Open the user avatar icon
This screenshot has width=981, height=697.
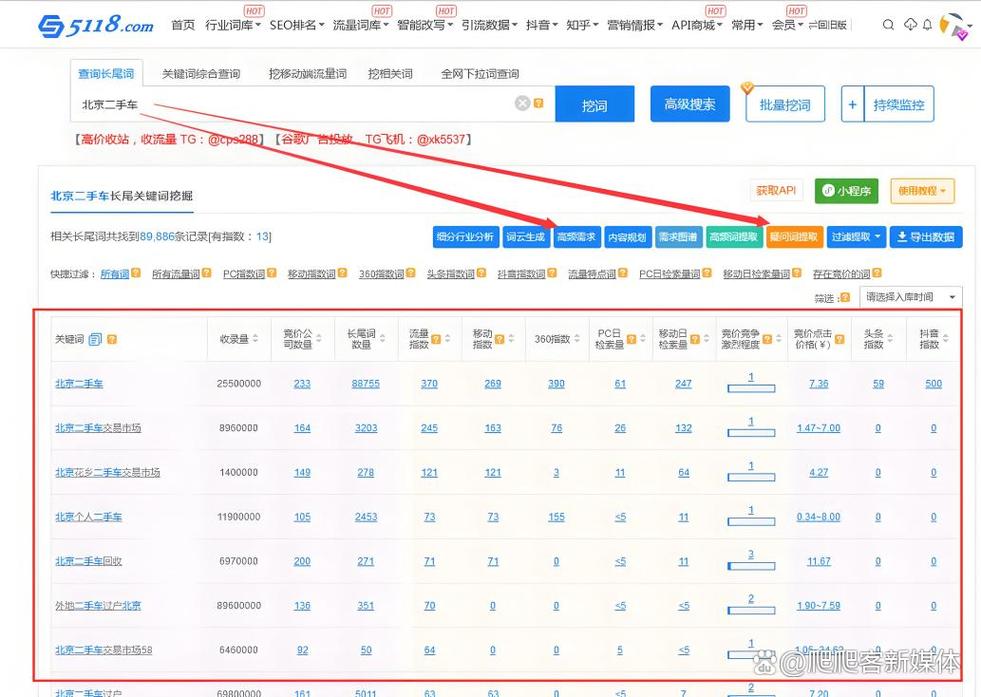pyautogui.click(x=955, y=26)
